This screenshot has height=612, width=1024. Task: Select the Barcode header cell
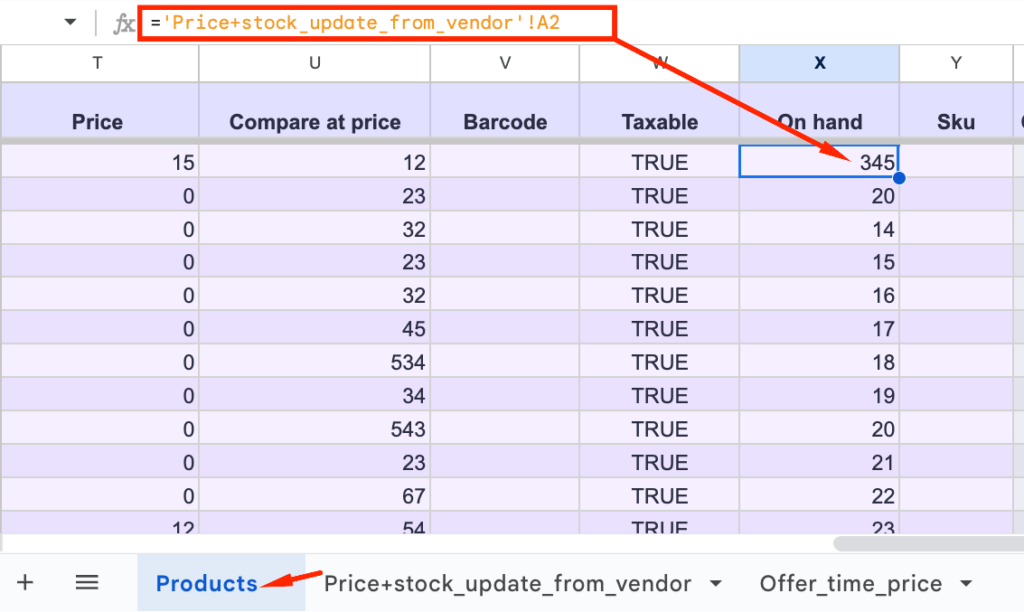505,122
